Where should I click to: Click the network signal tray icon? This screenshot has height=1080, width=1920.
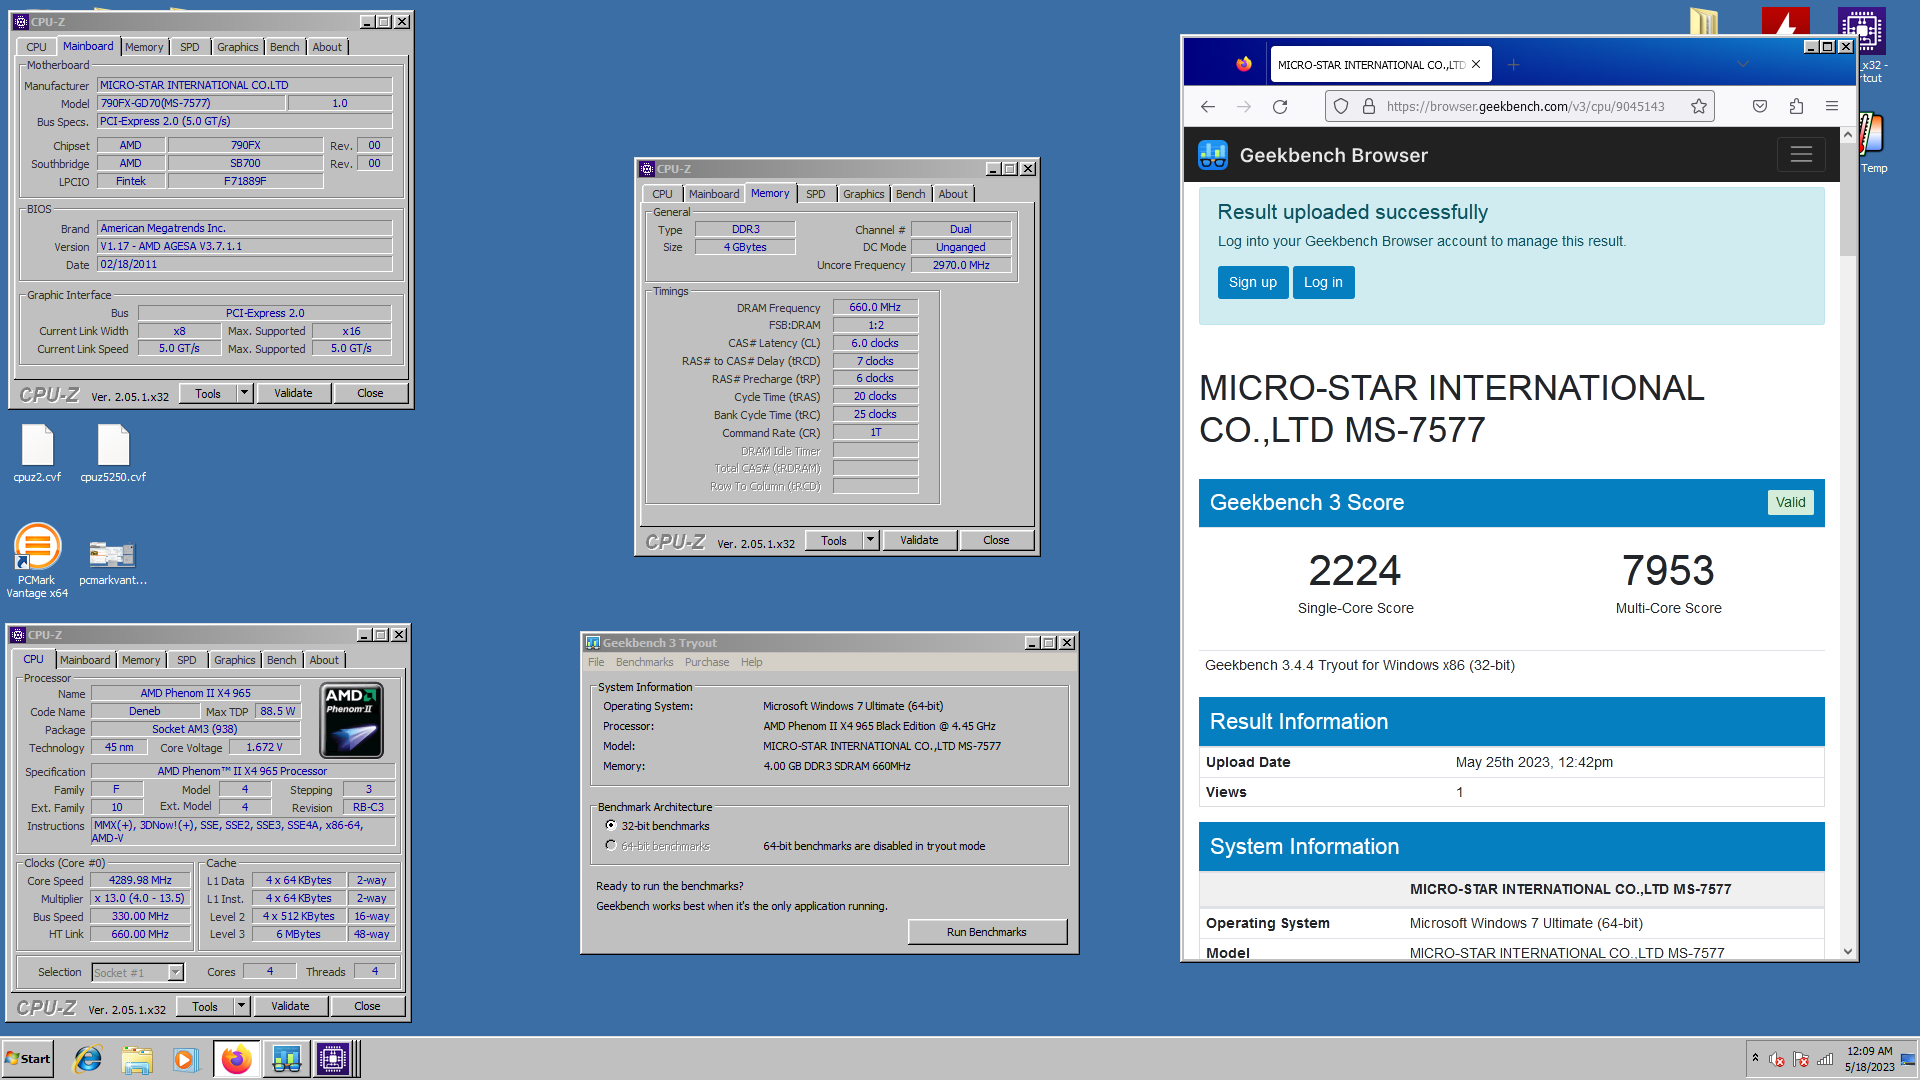1825,1059
